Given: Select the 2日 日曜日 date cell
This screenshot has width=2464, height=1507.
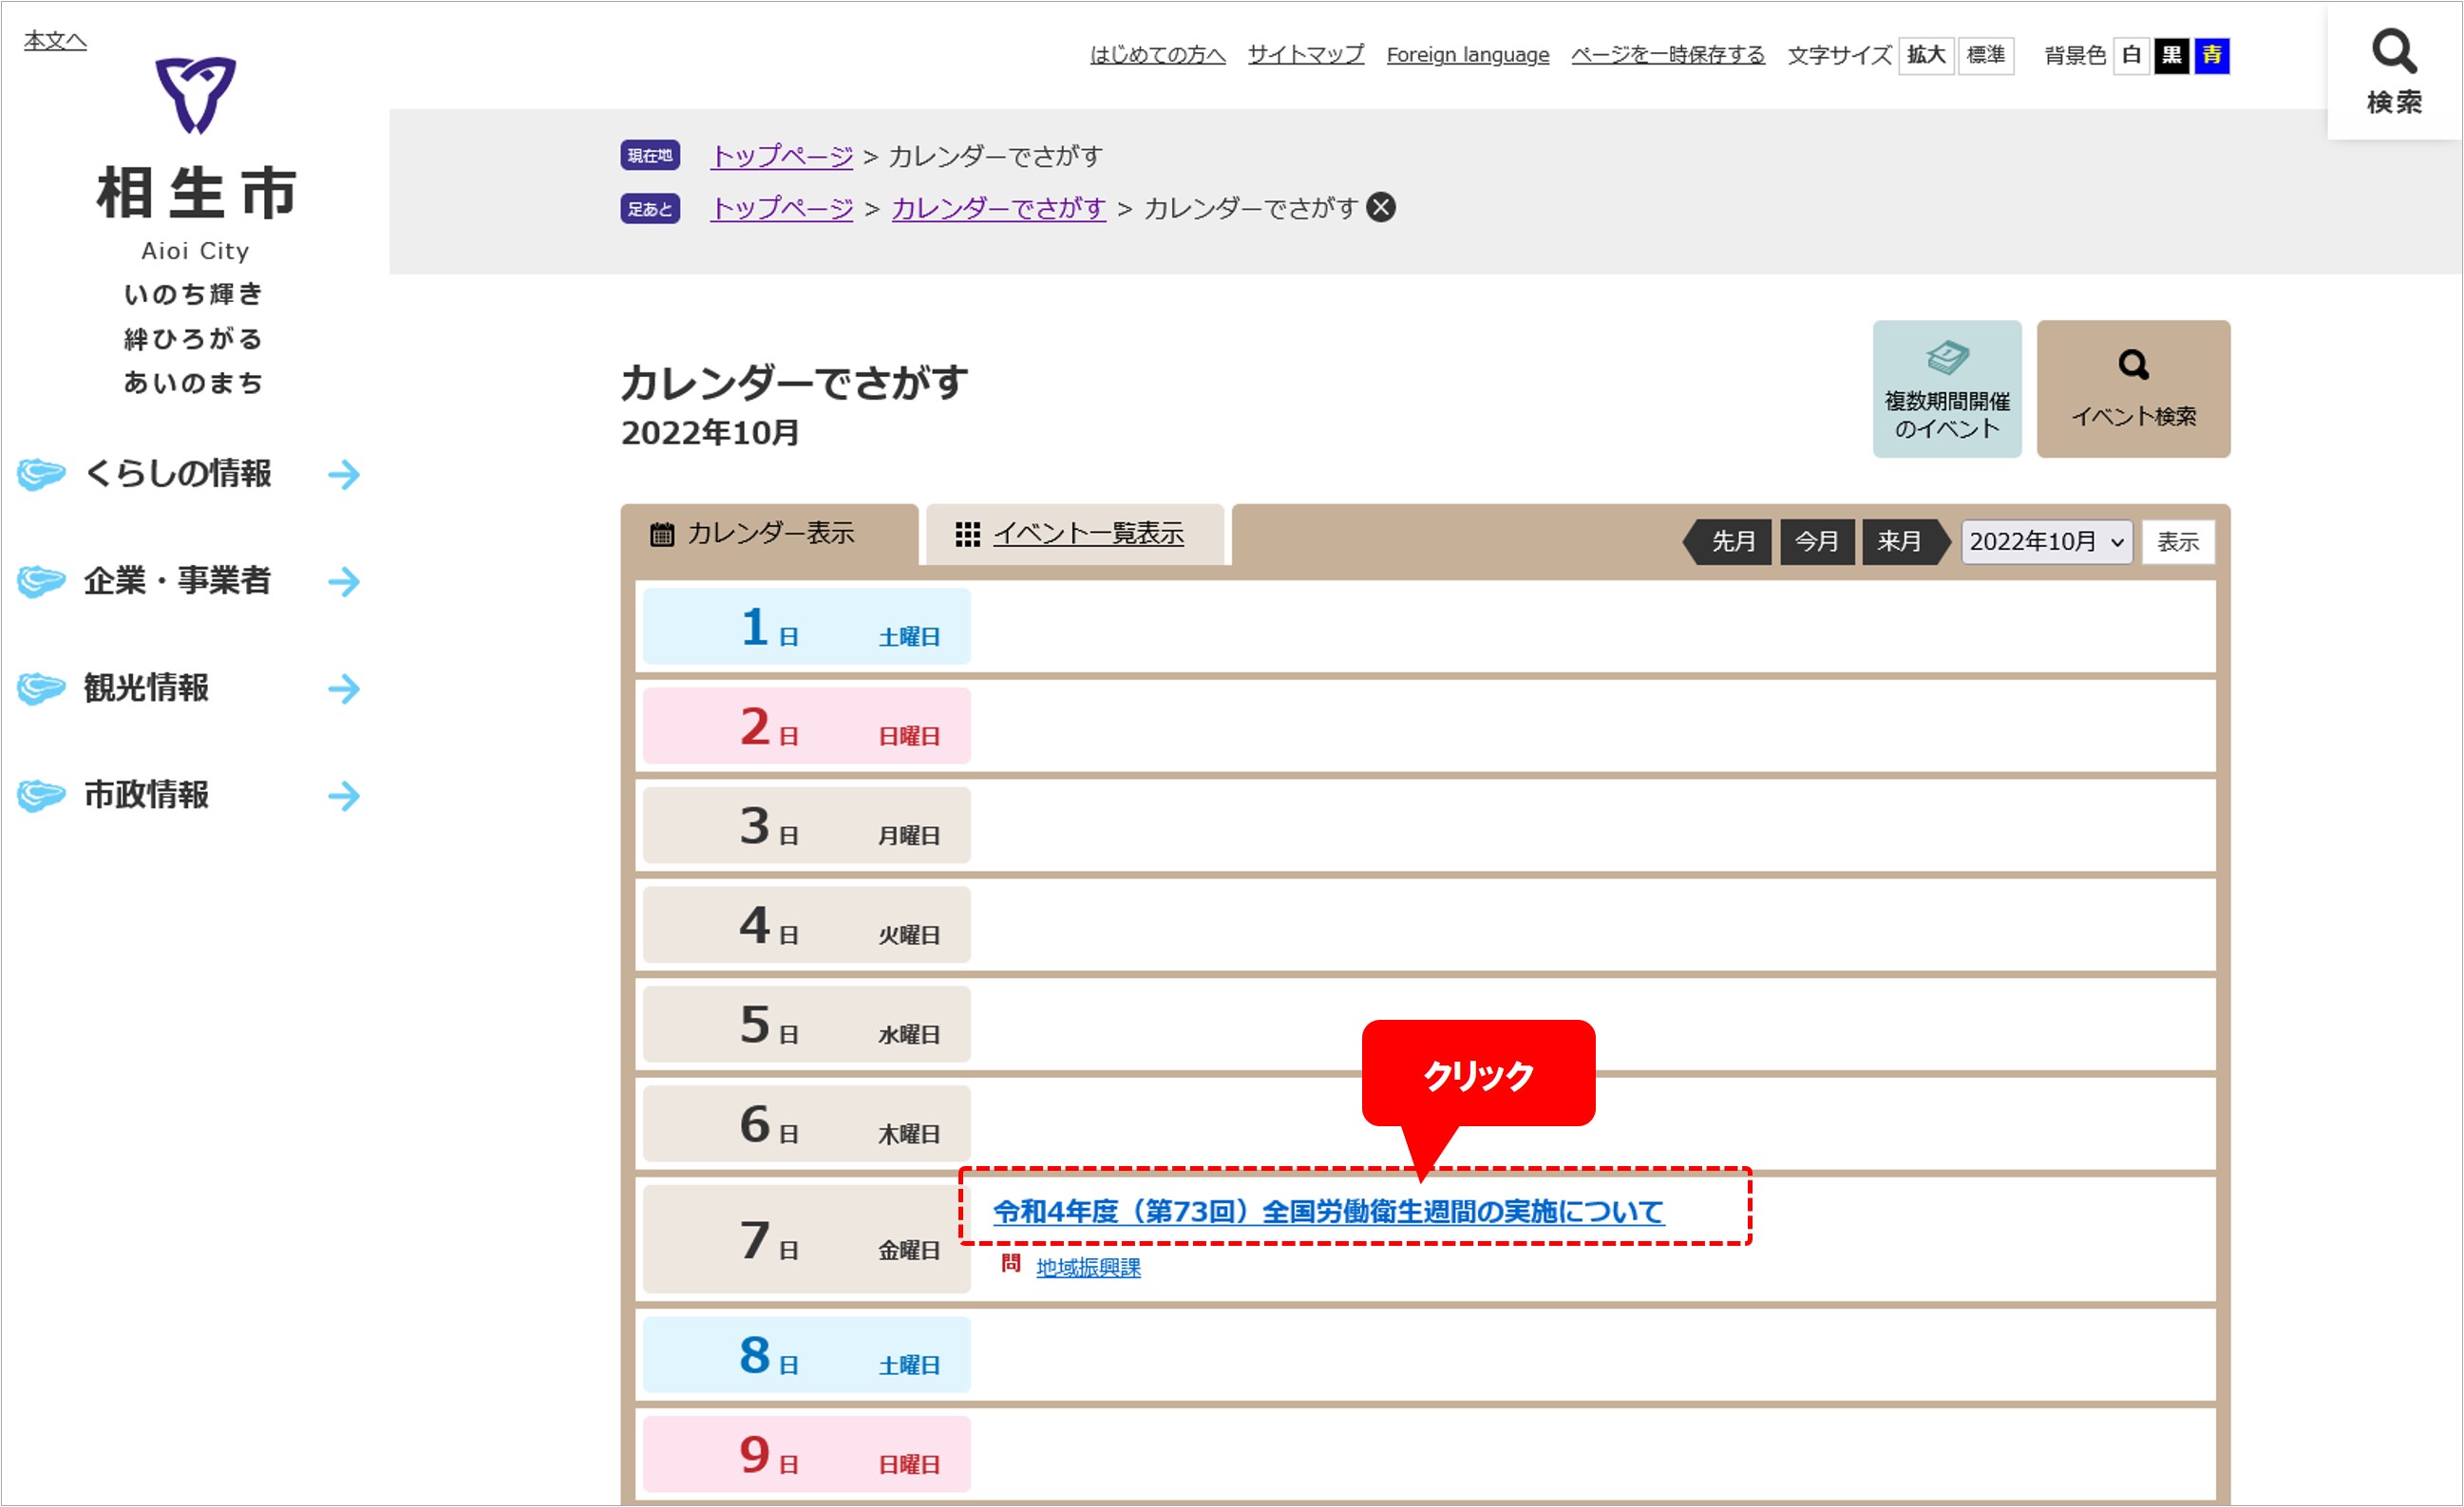Looking at the screenshot, I should click(x=806, y=726).
